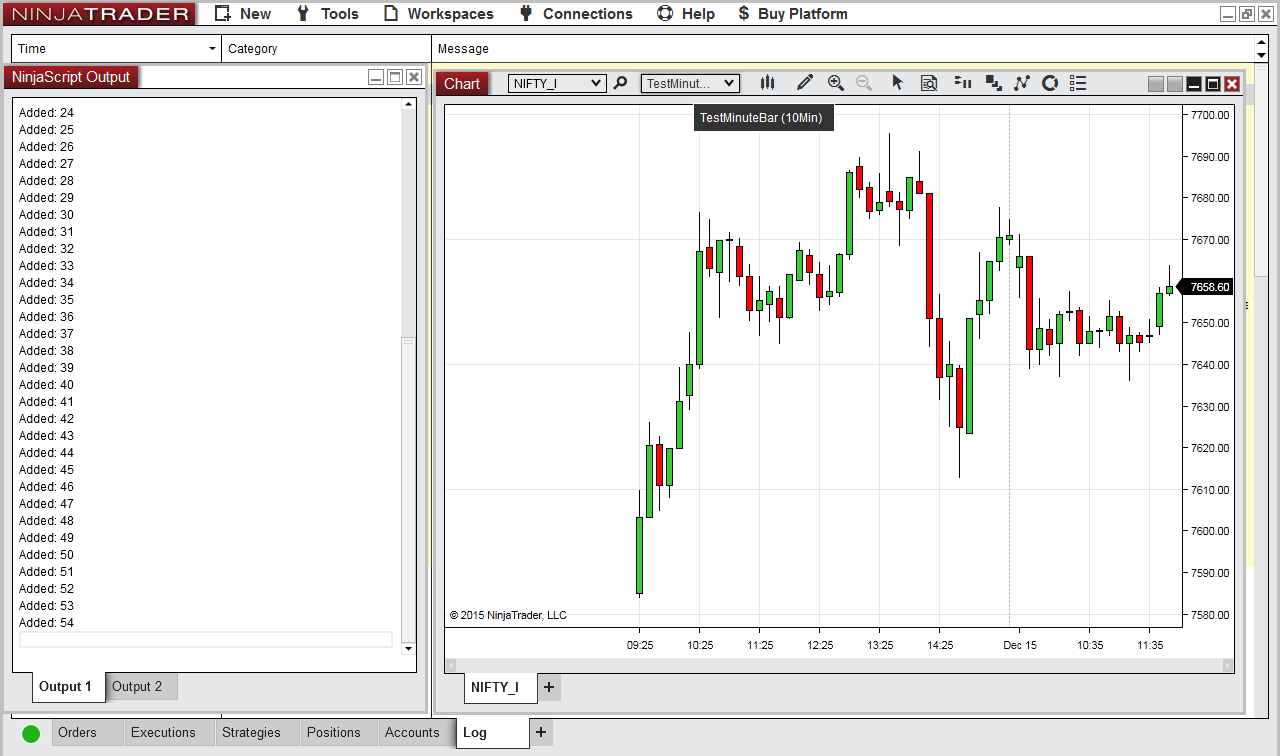Click the Message column header

tap(842, 49)
